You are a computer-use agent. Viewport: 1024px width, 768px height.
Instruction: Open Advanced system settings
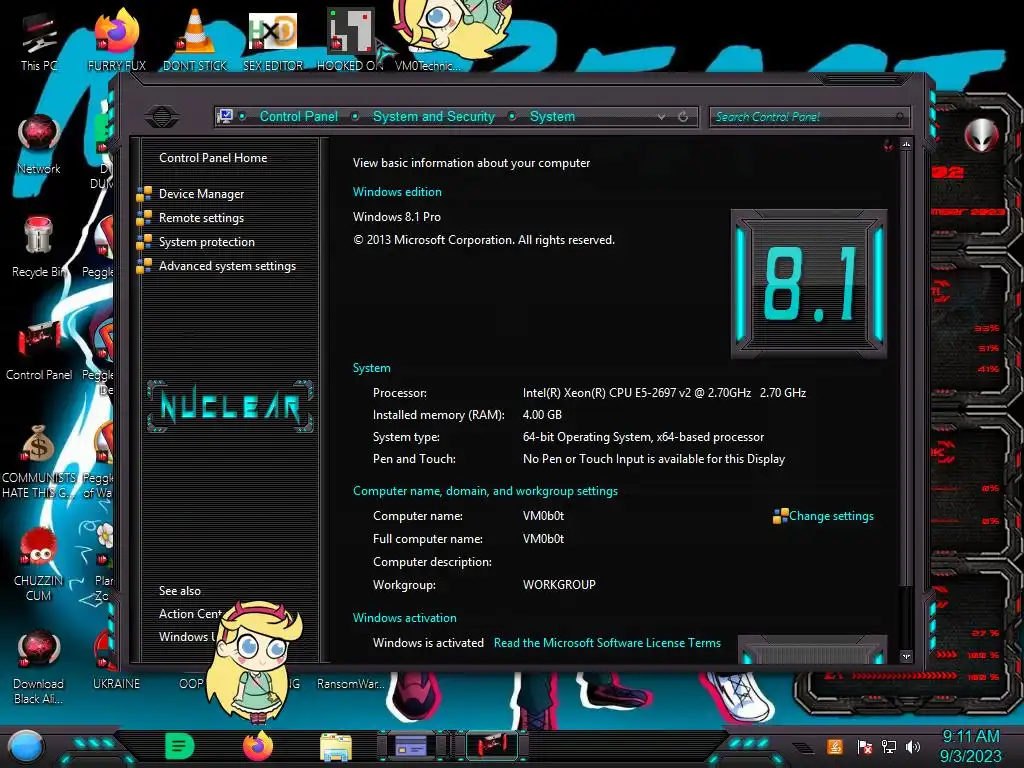tap(227, 266)
